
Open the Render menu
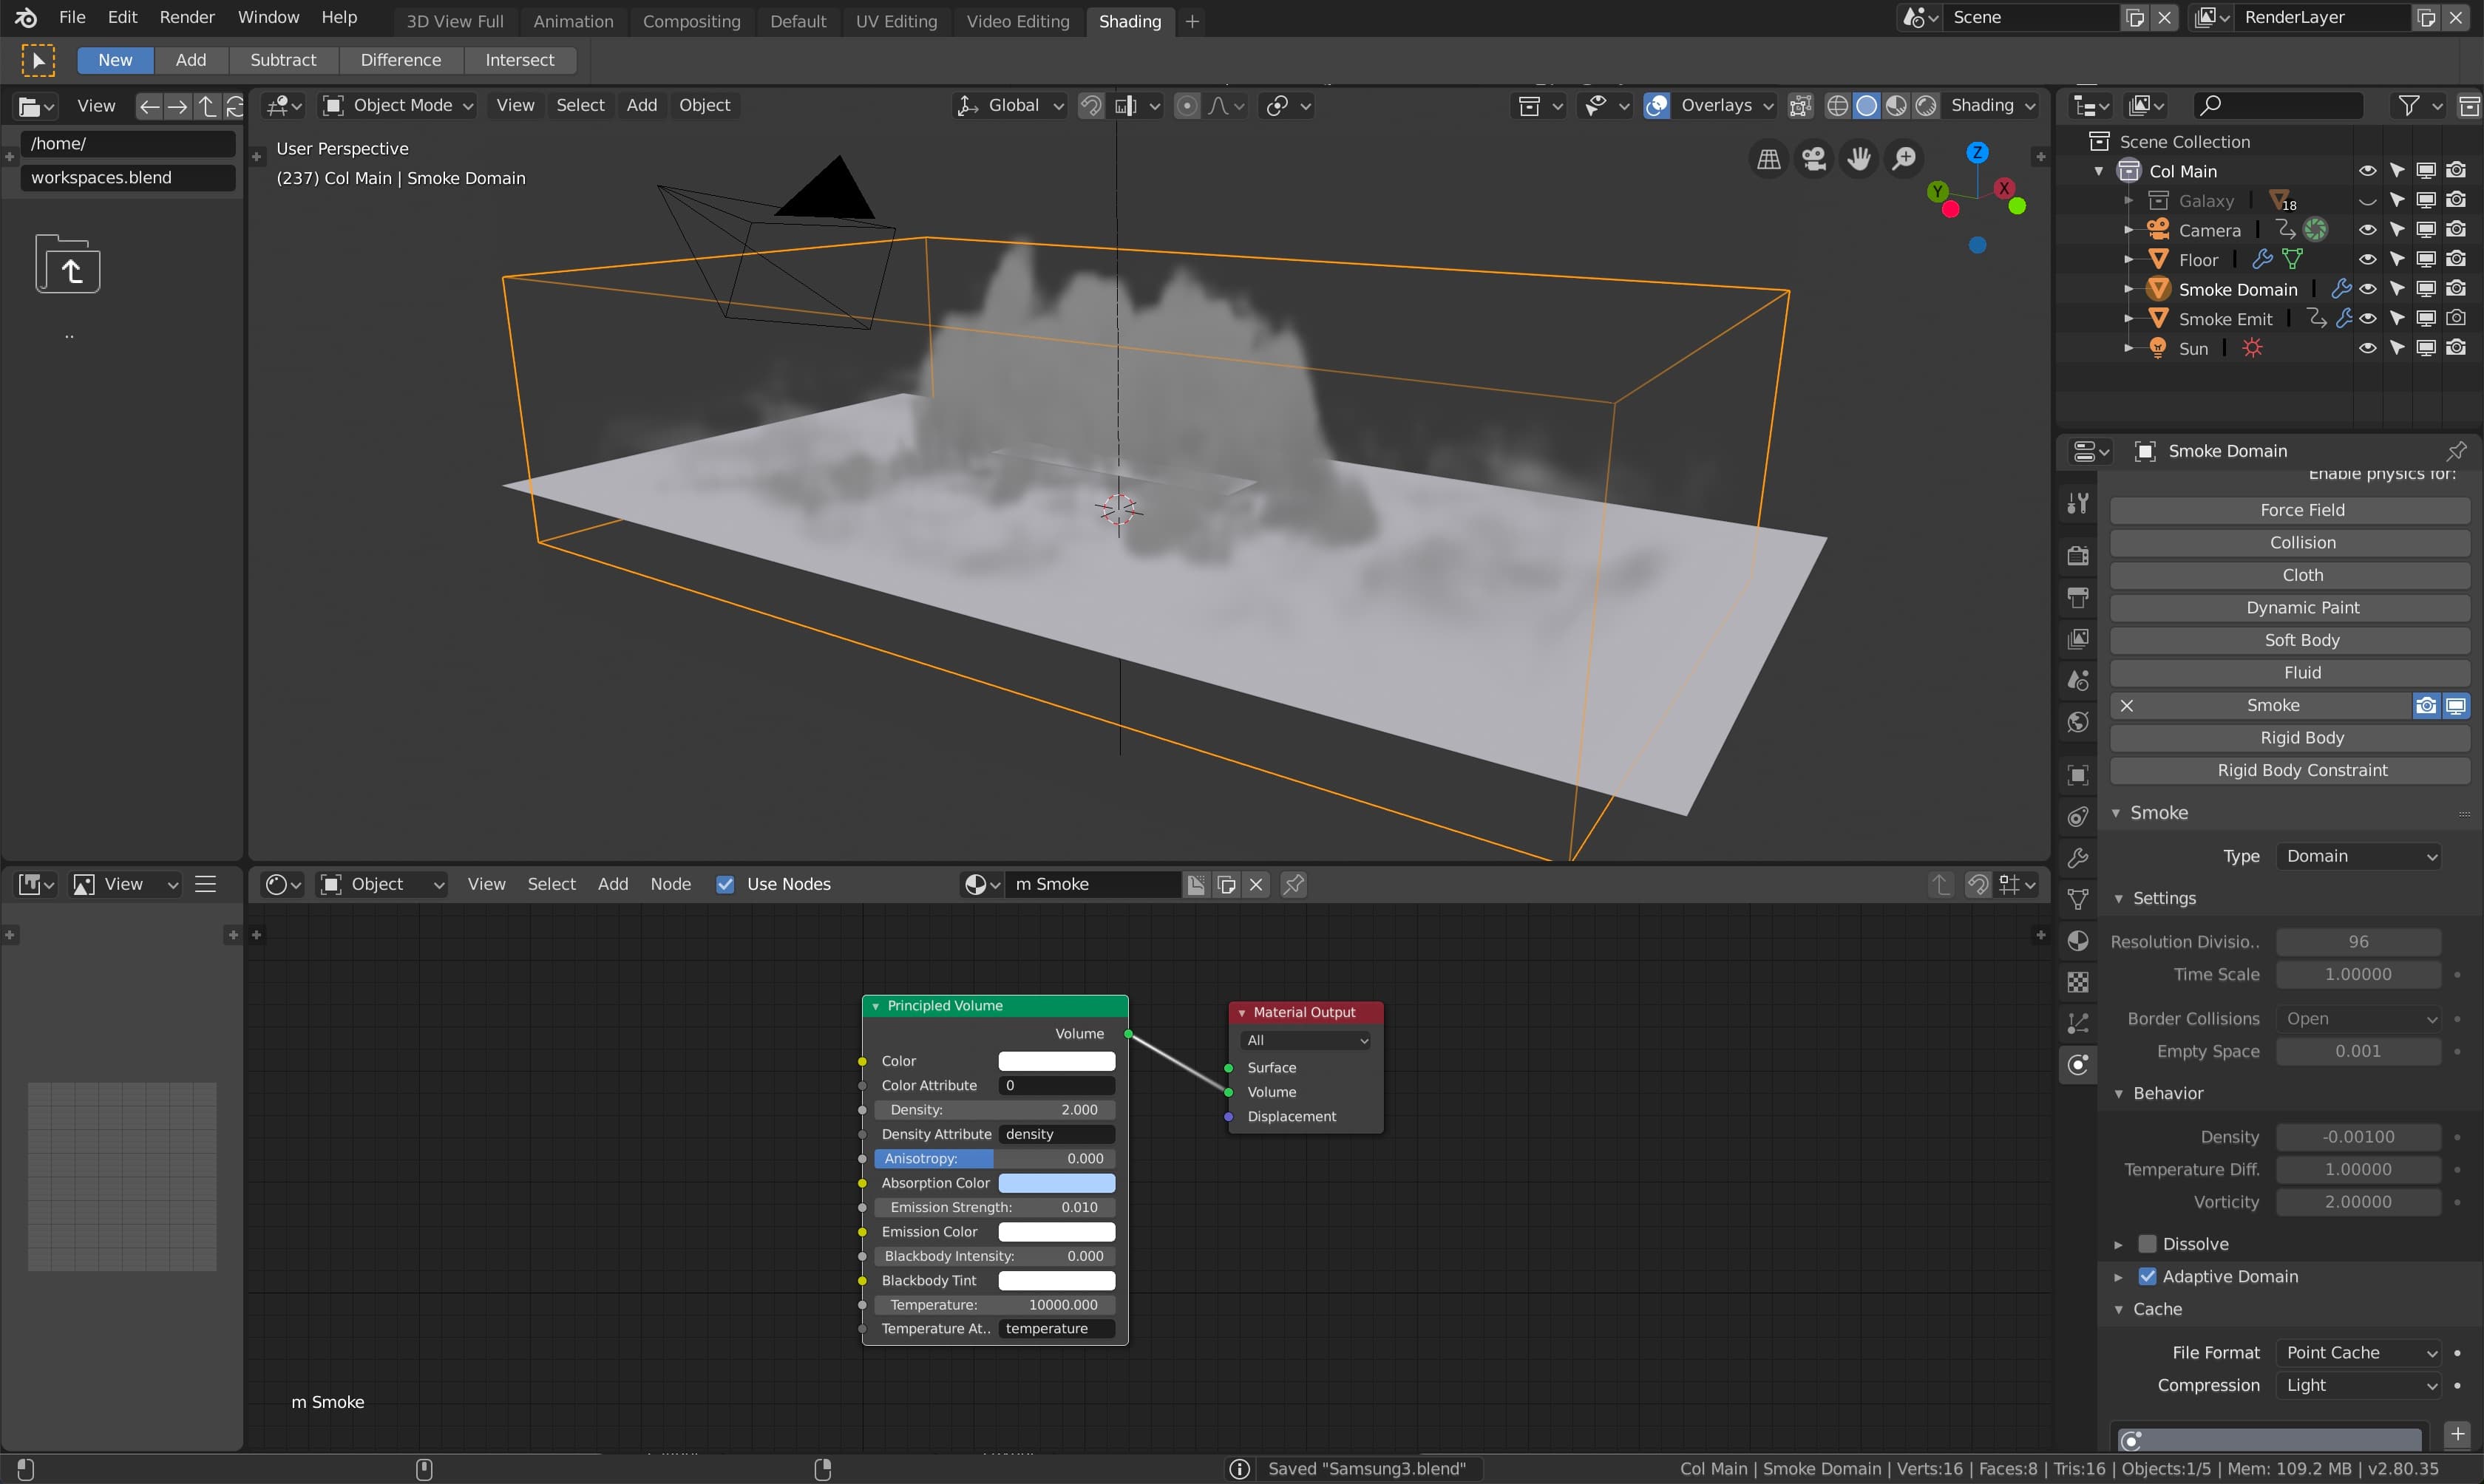pos(187,17)
